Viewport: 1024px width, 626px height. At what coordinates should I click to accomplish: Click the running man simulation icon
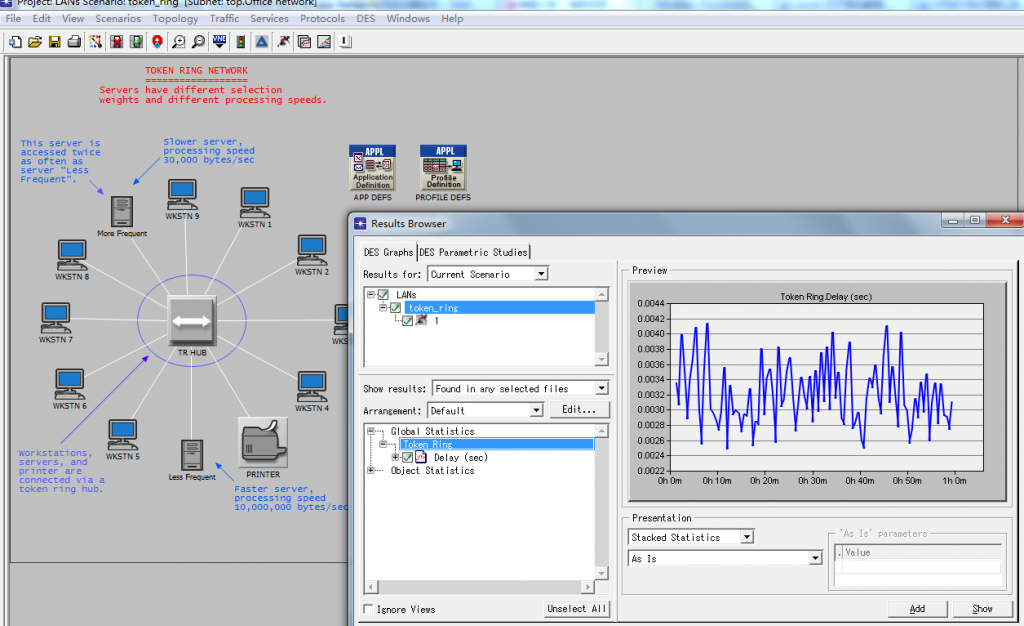283,42
